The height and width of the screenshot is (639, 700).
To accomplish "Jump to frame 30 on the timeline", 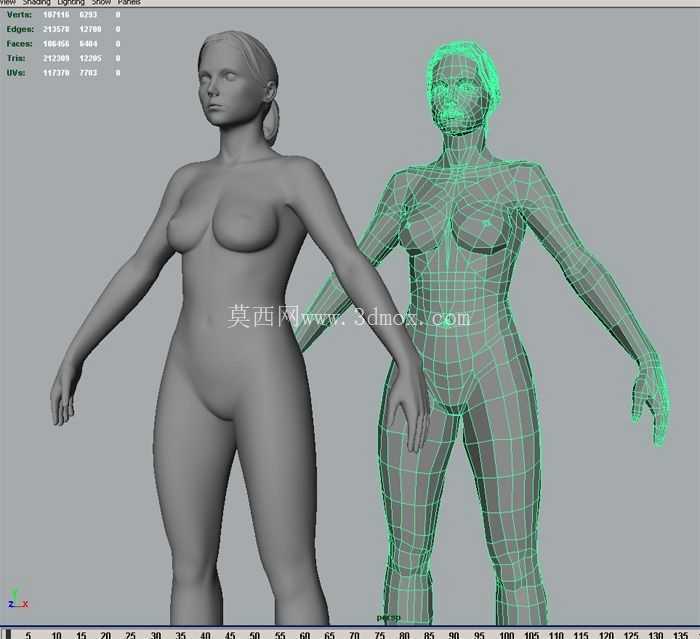I will point(155,635).
